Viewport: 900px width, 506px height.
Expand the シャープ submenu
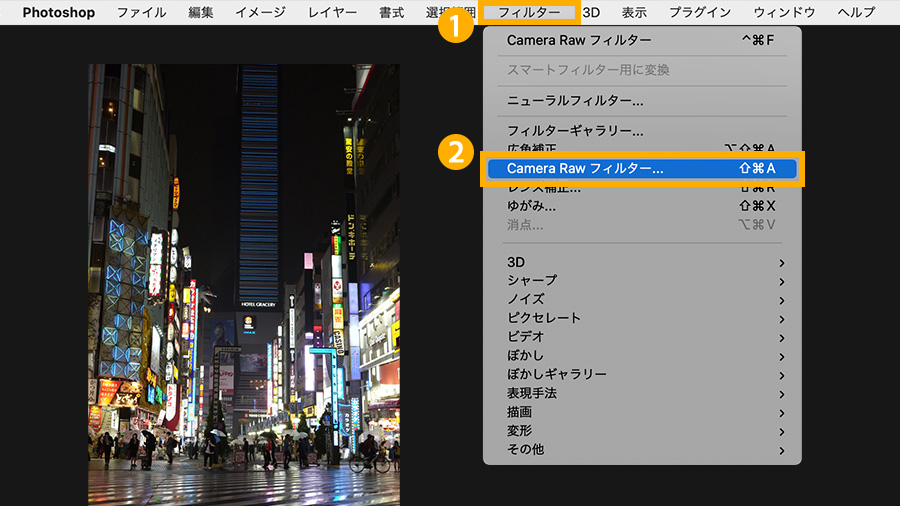642,281
